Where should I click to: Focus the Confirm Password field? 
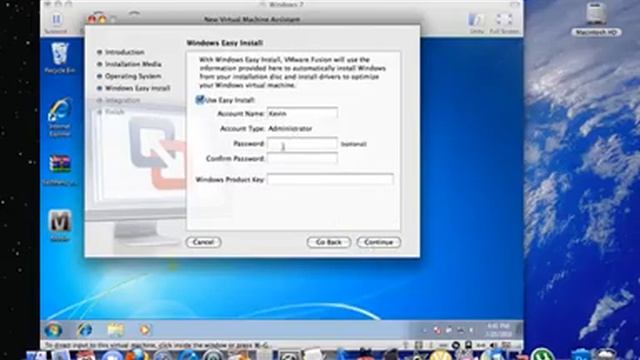pos(302,158)
